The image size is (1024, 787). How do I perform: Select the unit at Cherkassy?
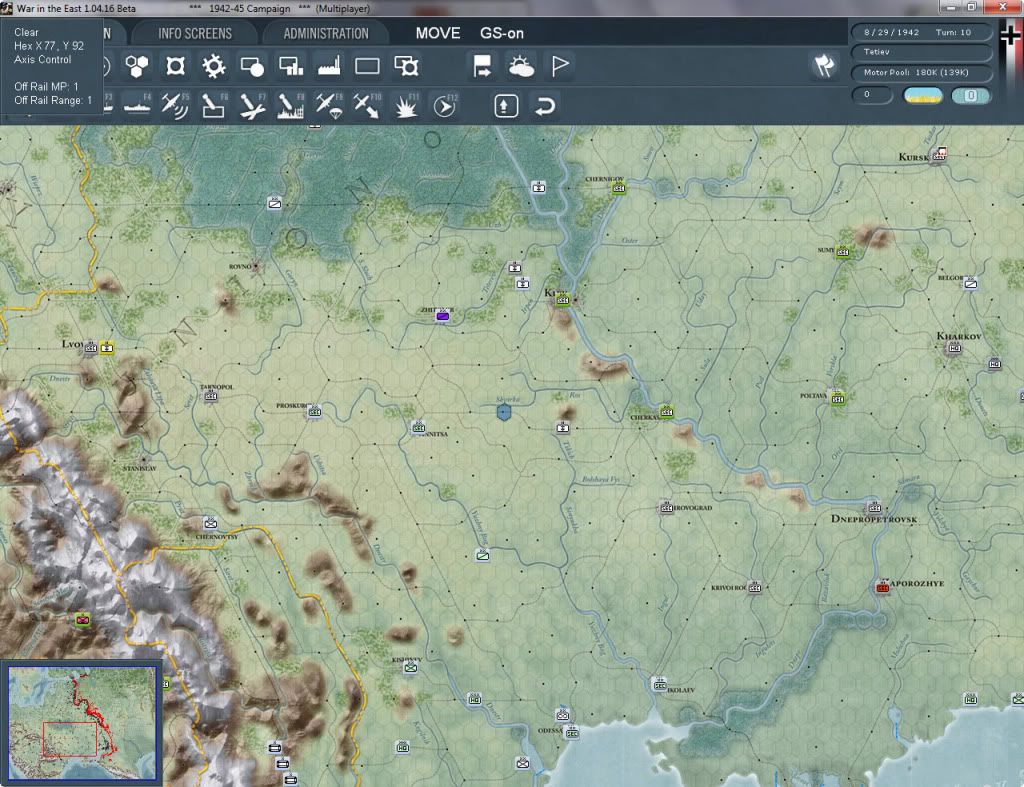[x=666, y=411]
